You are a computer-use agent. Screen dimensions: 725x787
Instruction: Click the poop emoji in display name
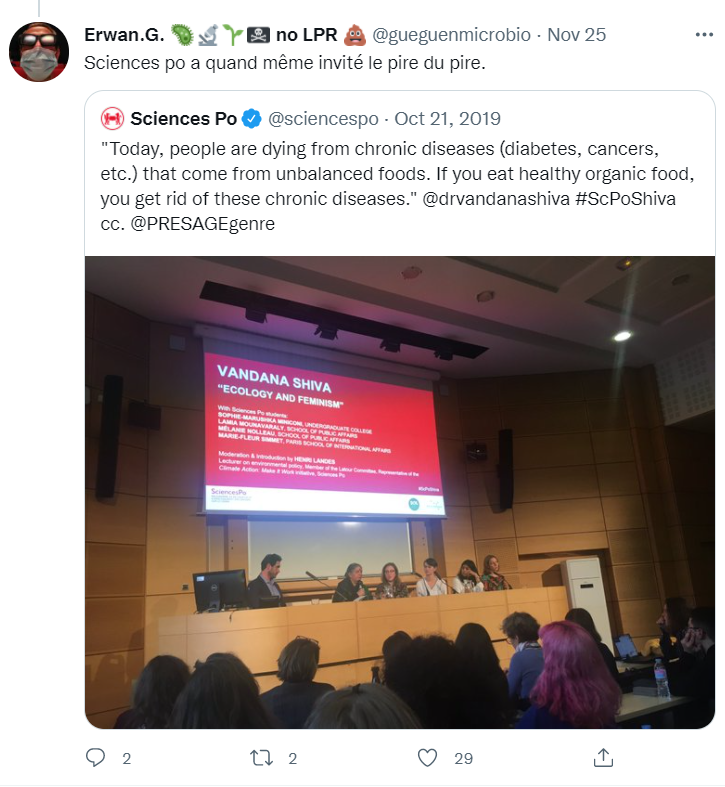(x=354, y=35)
